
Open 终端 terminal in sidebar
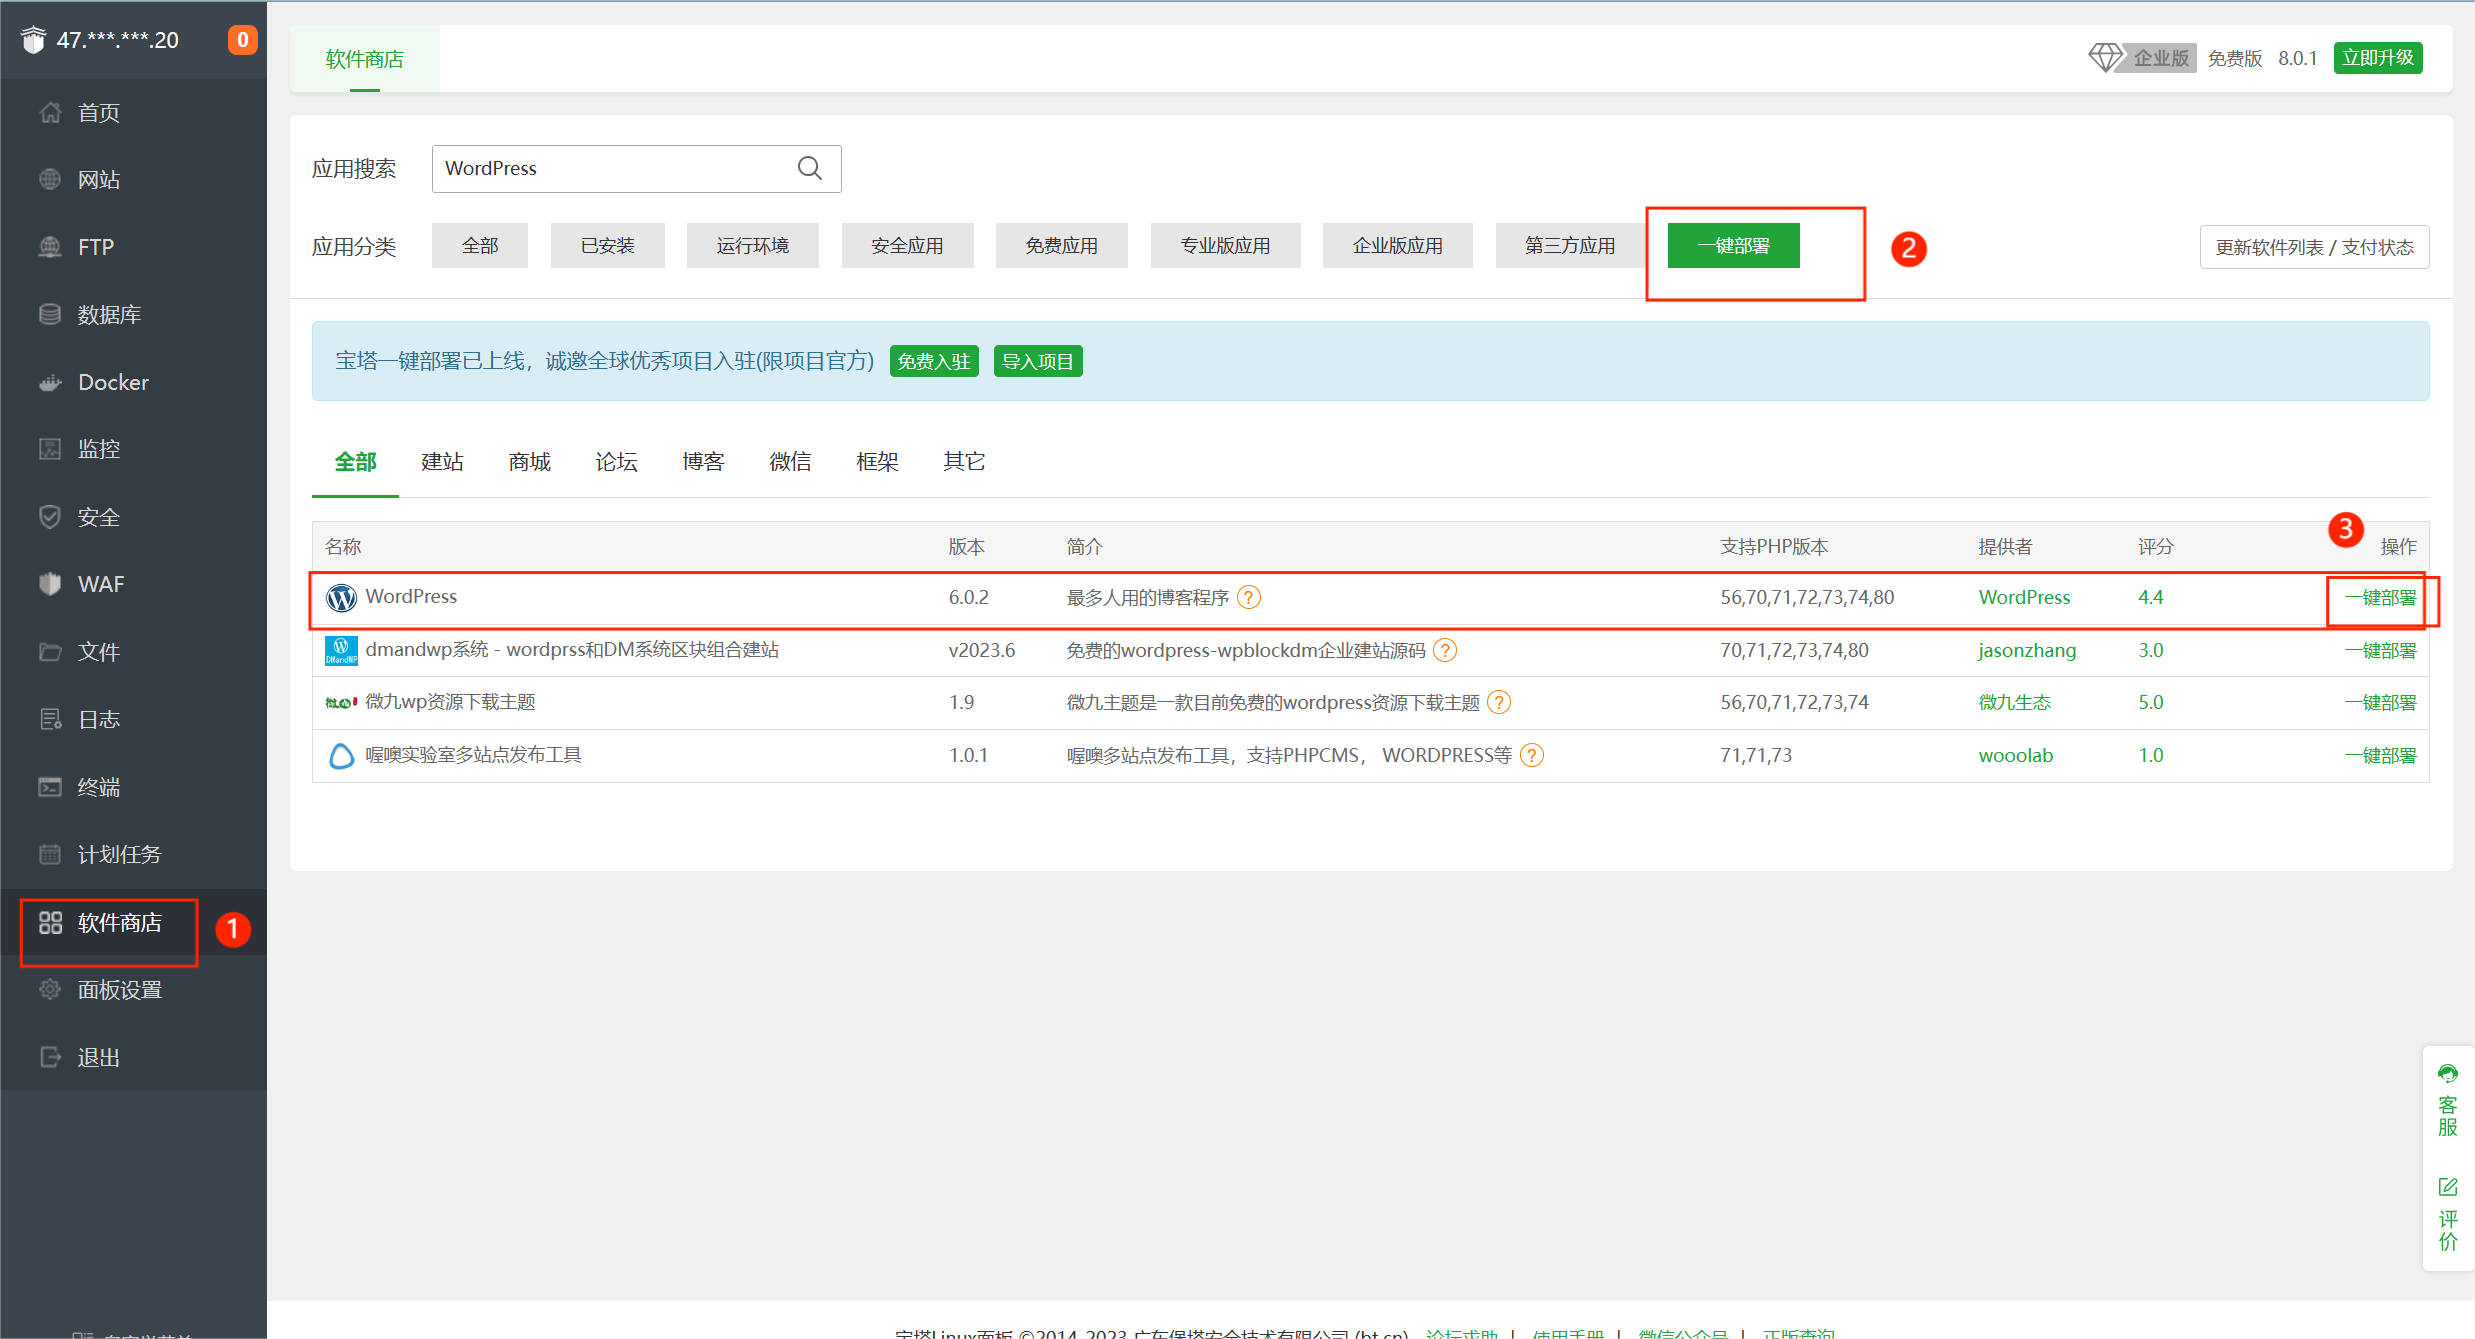98,787
